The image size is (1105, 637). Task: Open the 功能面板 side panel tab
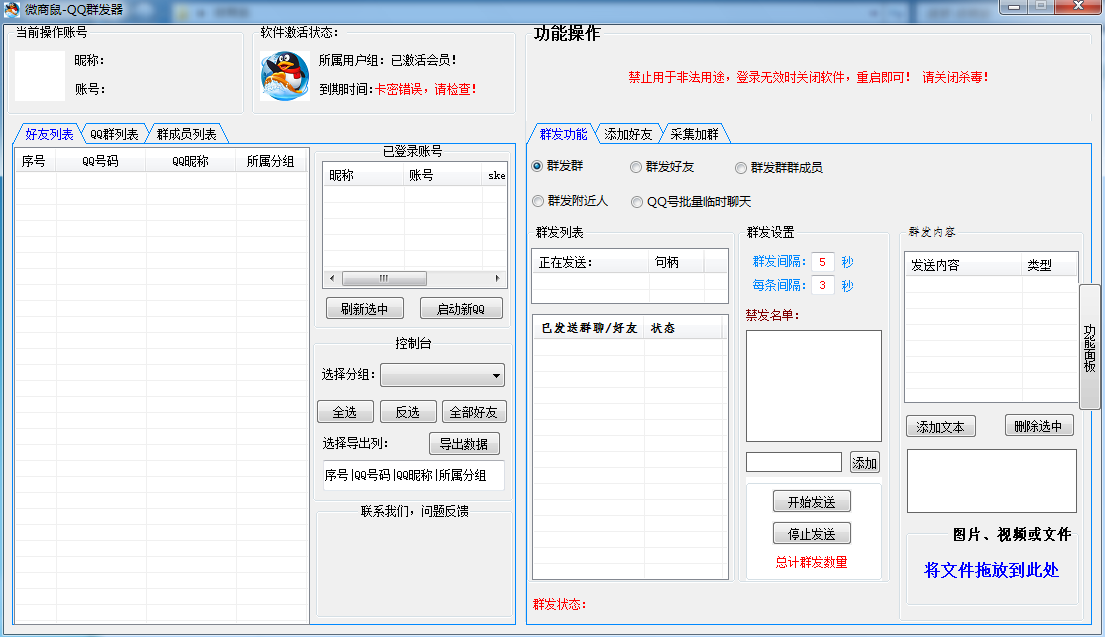point(1089,347)
